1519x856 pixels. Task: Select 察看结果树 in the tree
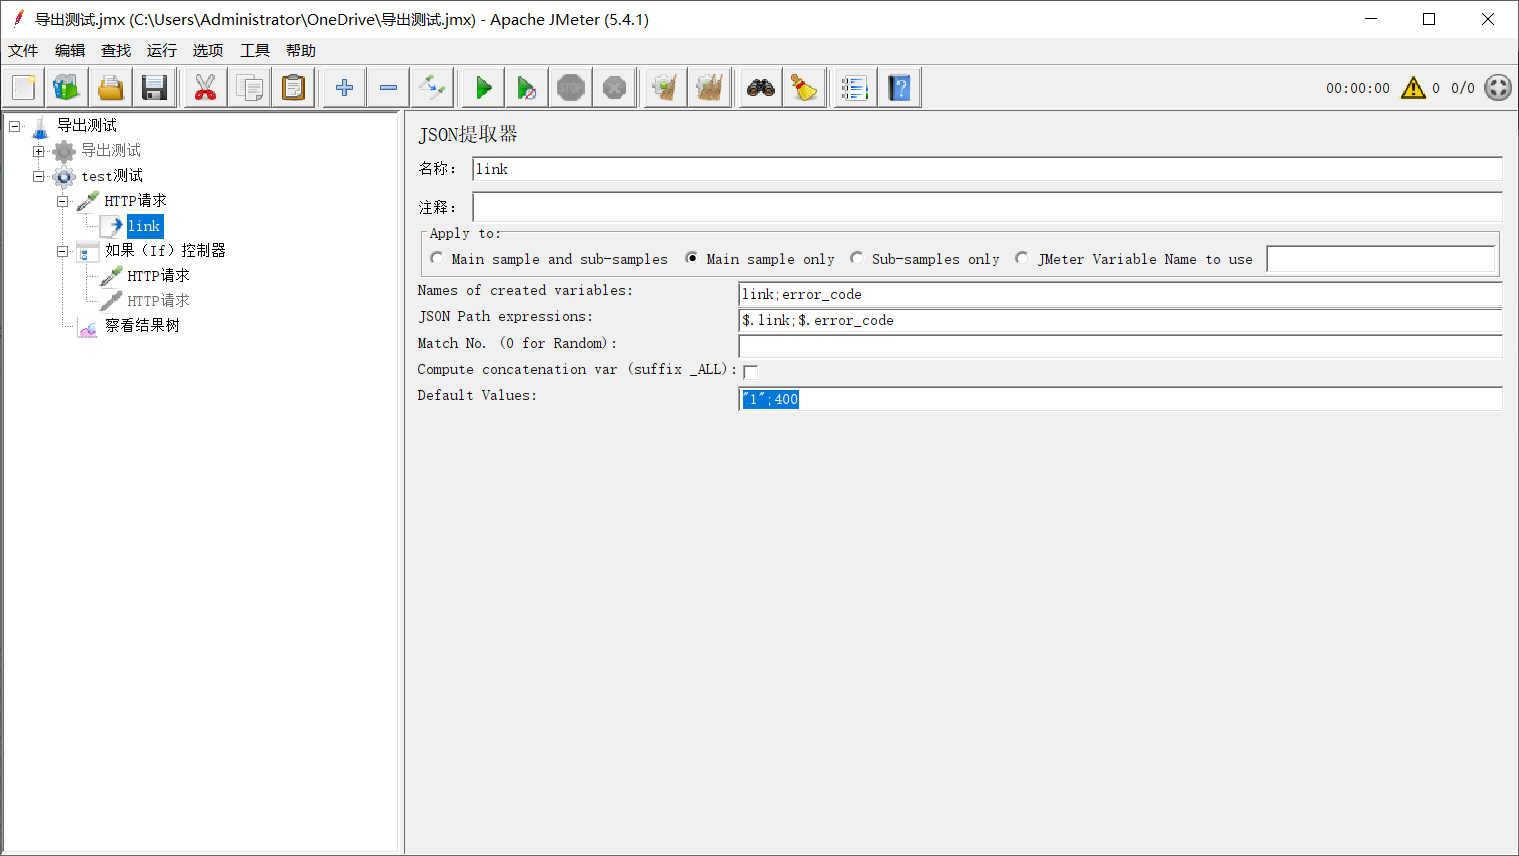142,326
